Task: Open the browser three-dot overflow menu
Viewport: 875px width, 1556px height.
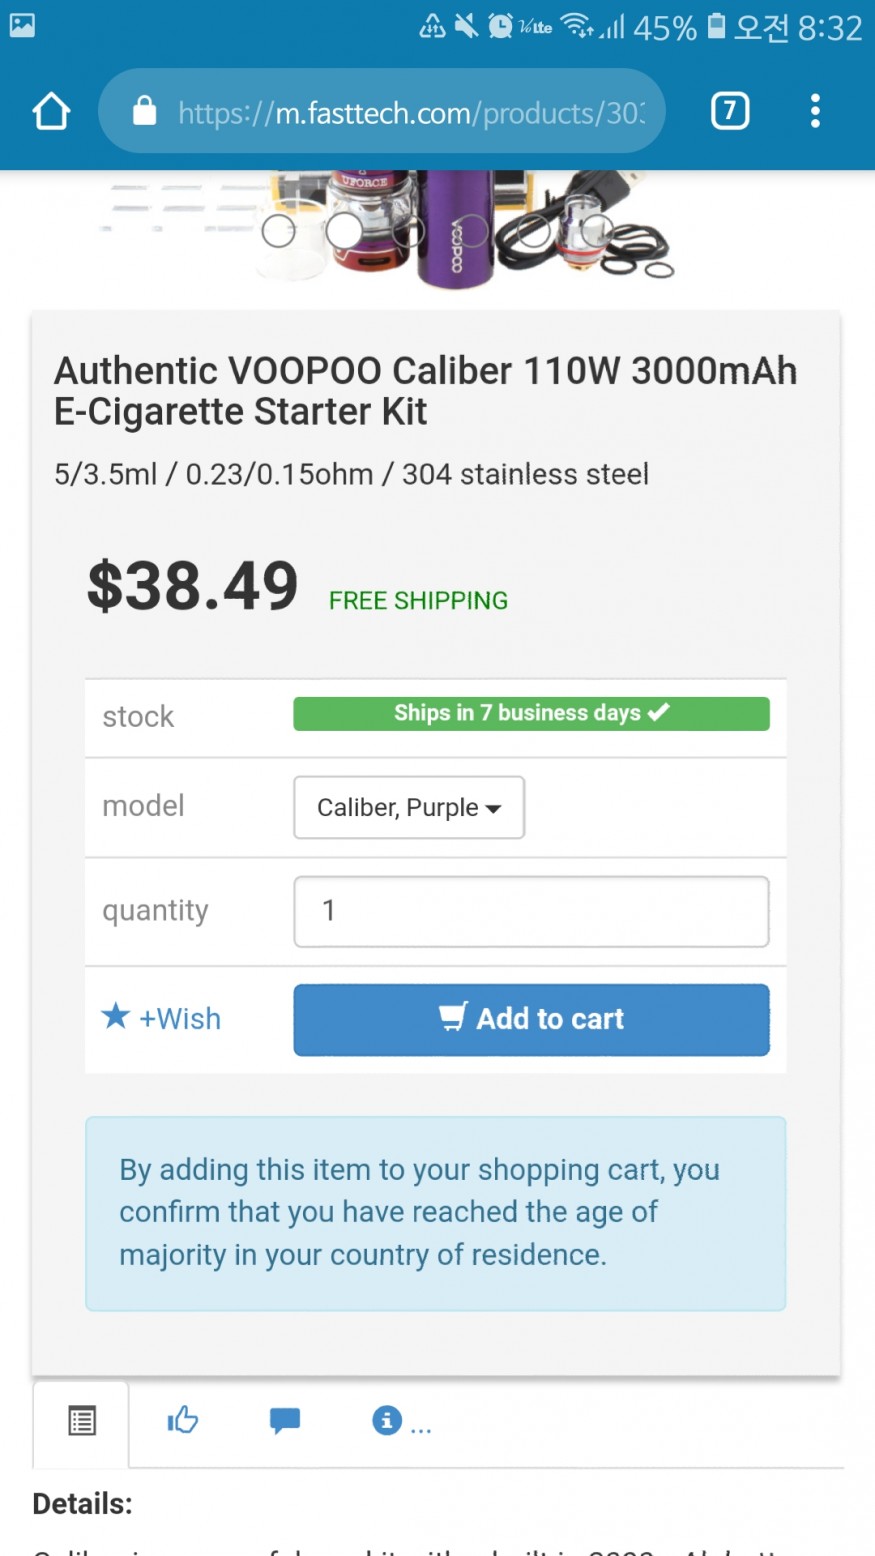Action: [x=815, y=111]
